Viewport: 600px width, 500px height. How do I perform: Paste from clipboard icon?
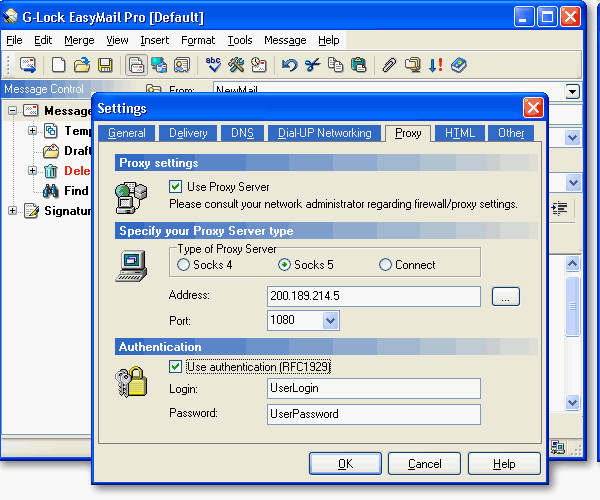point(359,65)
